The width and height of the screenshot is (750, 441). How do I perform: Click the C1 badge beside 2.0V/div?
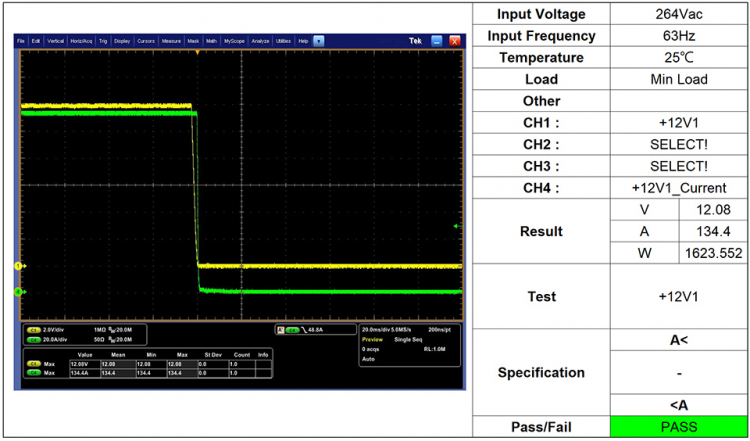click(33, 329)
